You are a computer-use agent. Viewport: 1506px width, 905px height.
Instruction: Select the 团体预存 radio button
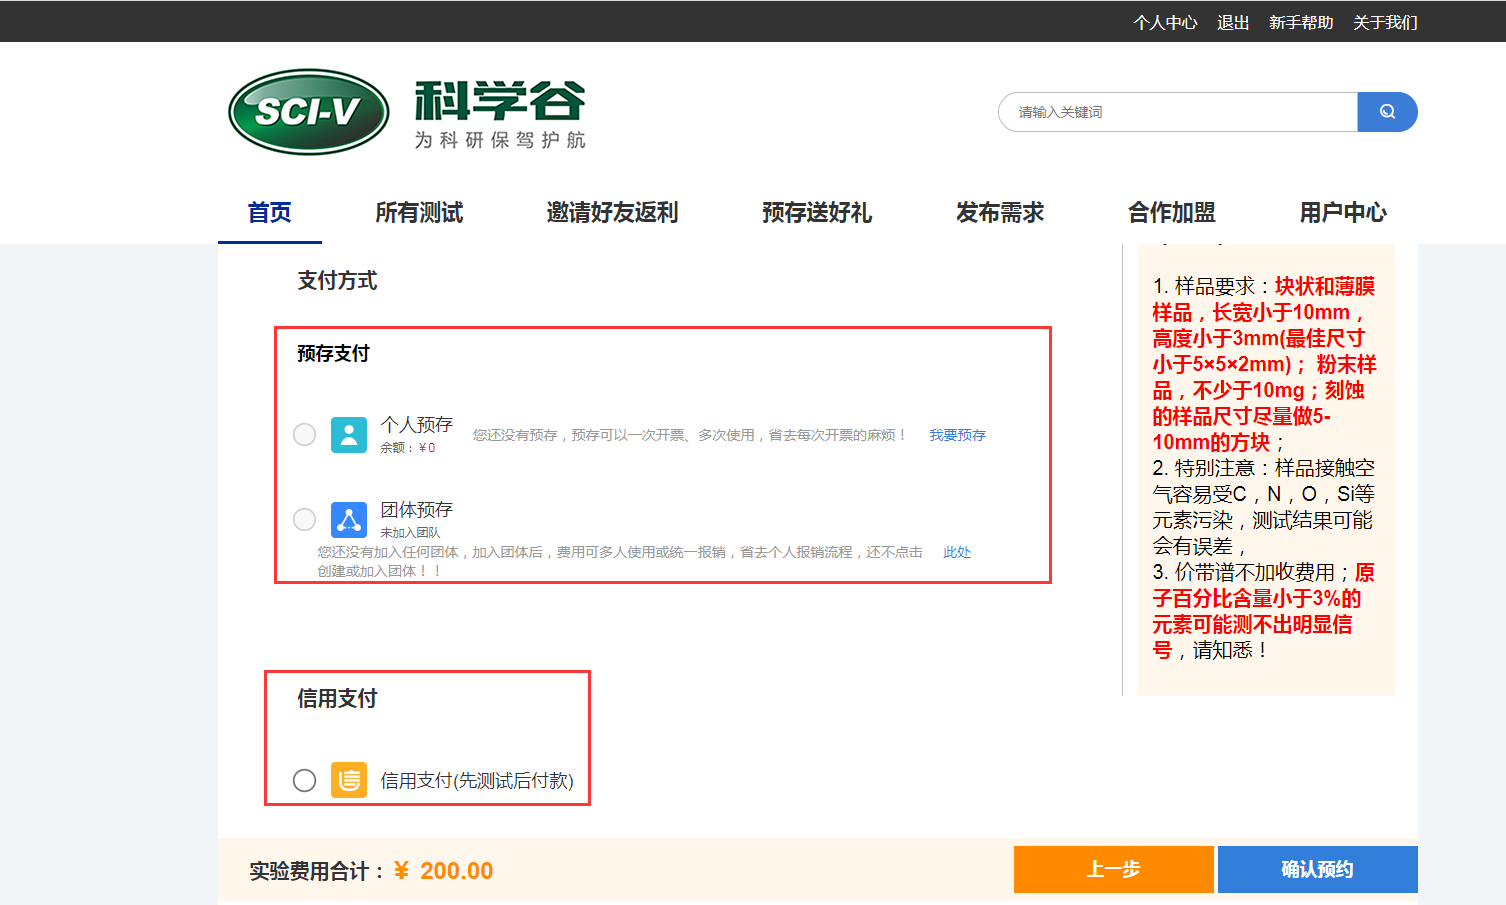point(305,520)
